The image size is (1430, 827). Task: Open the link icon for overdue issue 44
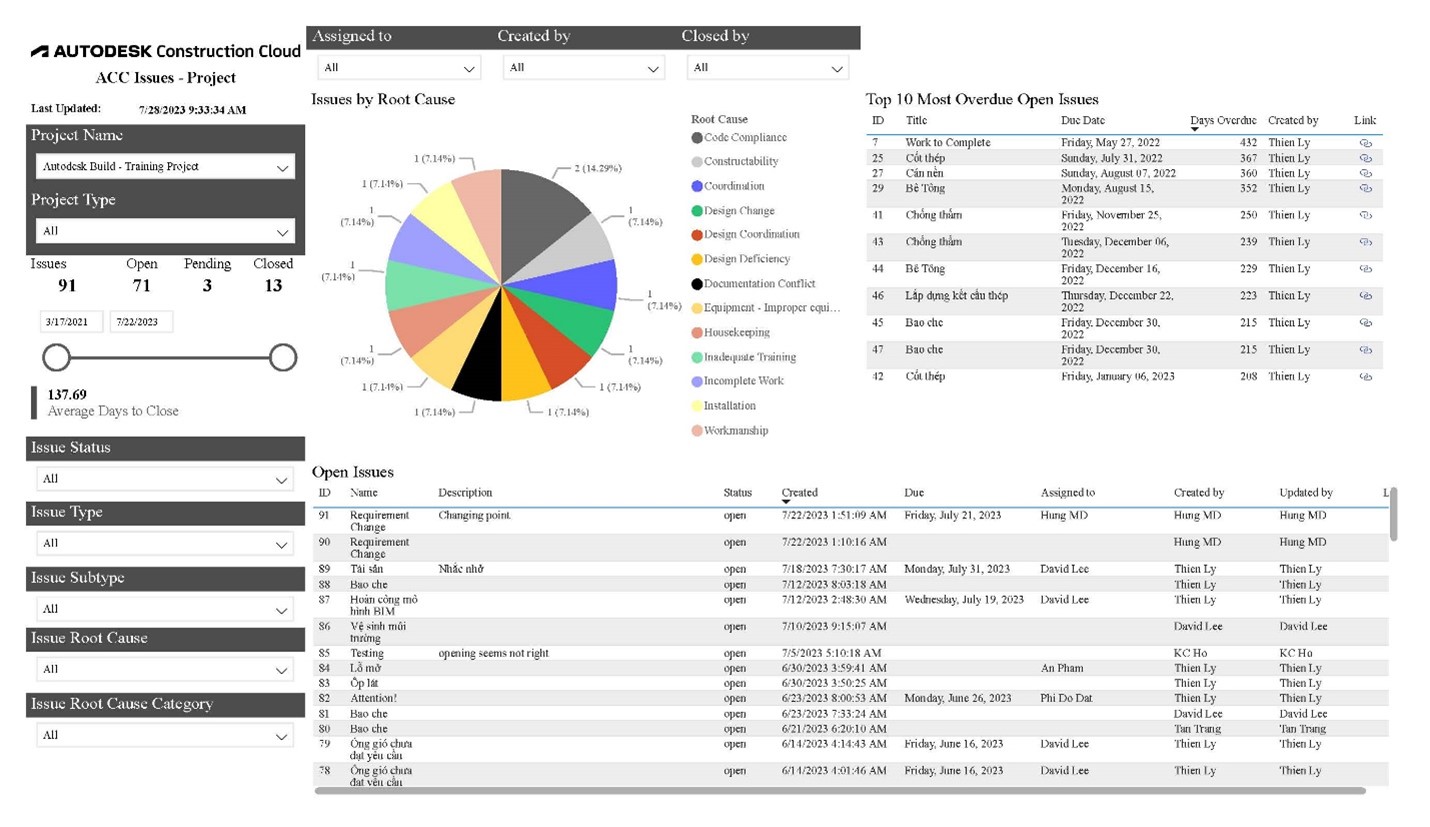(1365, 269)
